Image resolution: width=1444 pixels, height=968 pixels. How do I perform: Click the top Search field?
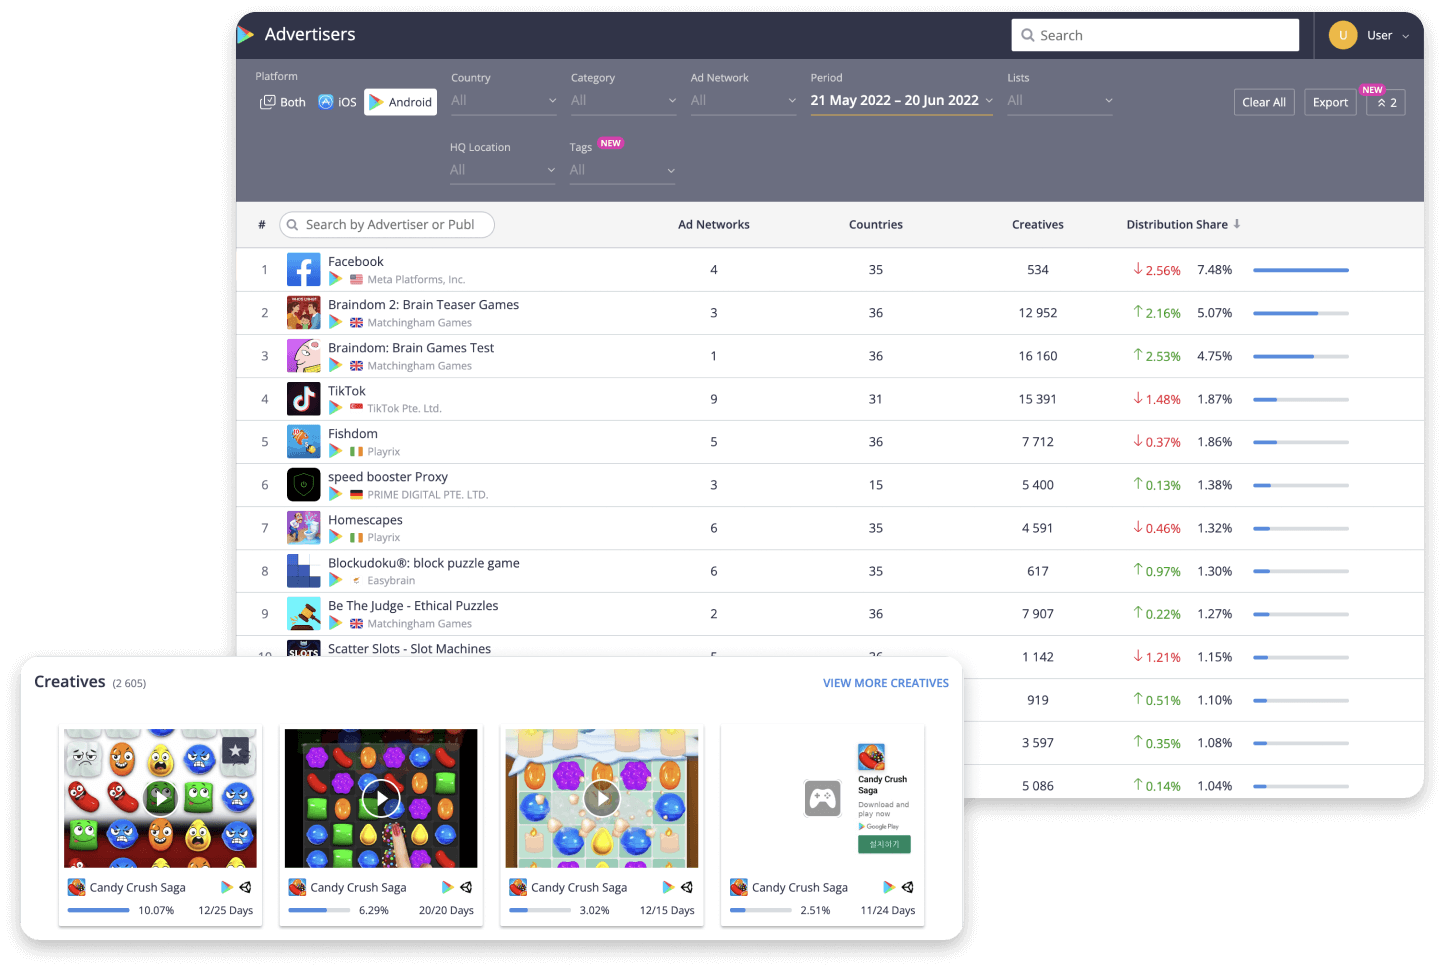coord(1155,35)
